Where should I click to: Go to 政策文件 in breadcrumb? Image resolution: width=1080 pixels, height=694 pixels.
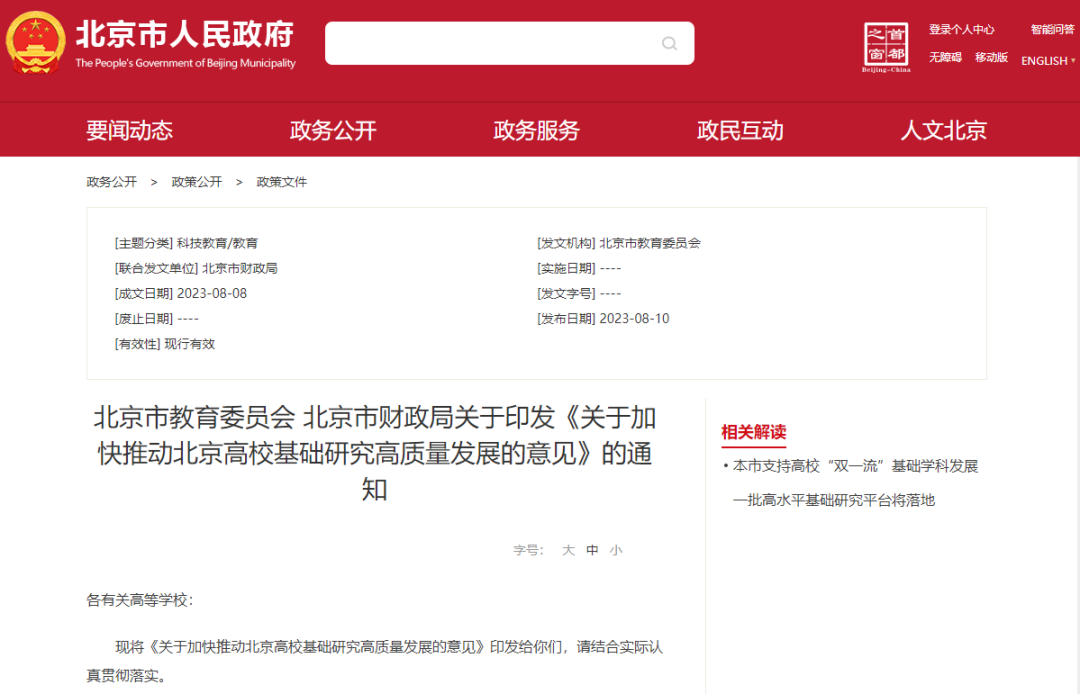click(282, 182)
